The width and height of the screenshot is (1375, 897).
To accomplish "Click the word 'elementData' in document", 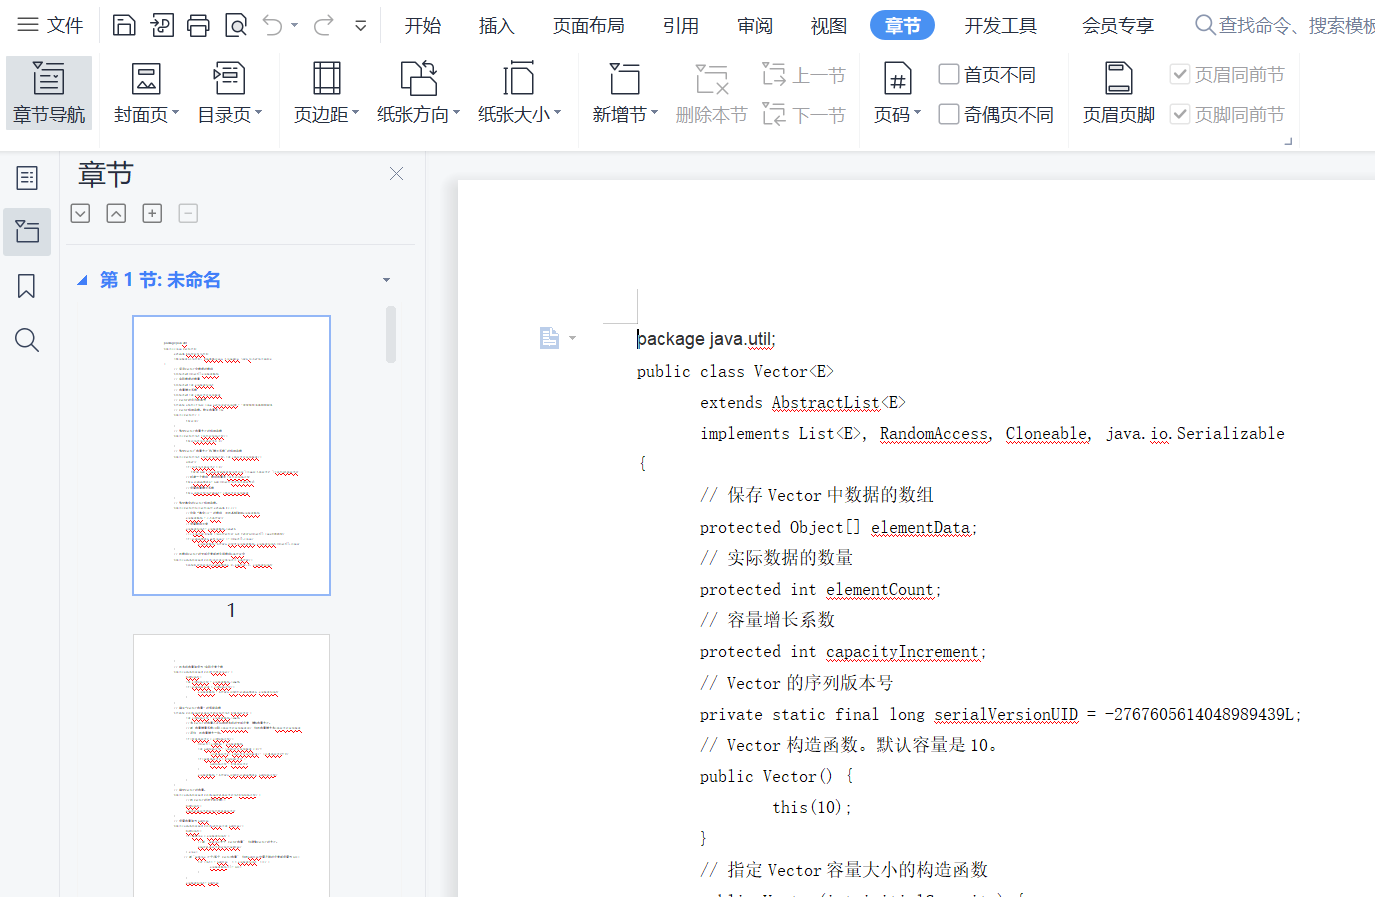I will [921, 527].
